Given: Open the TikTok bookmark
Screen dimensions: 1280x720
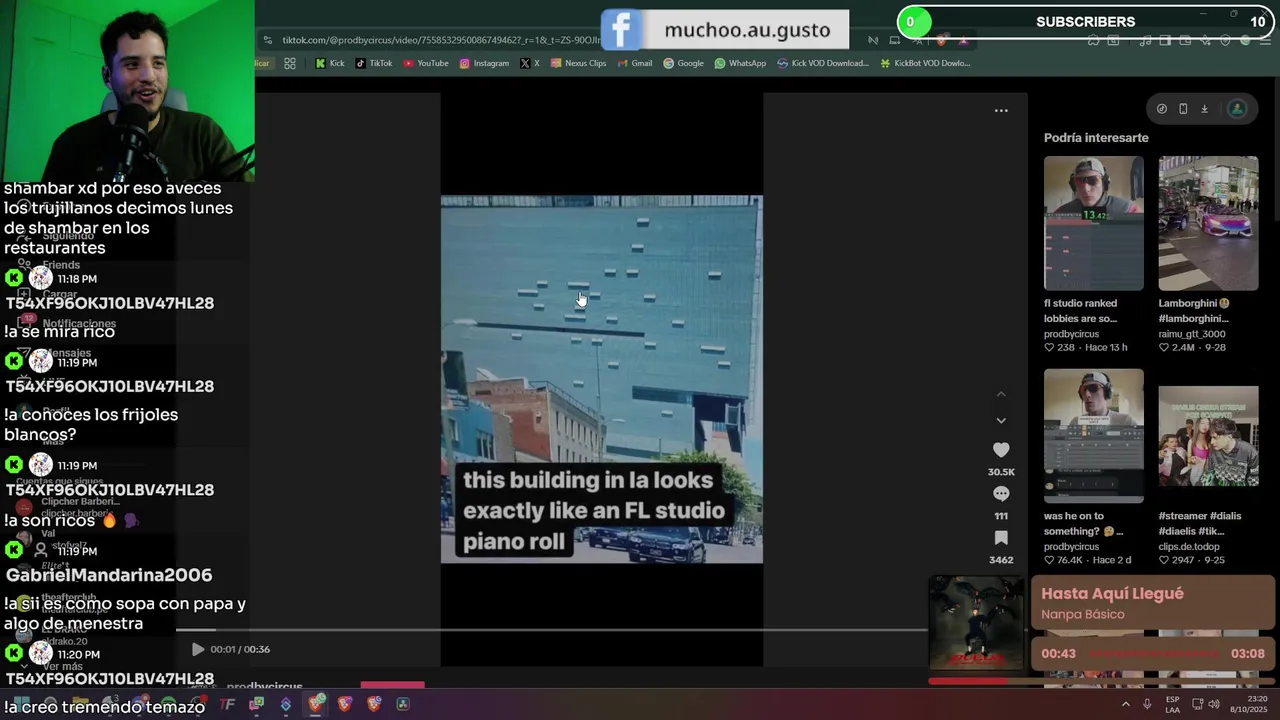Looking at the screenshot, I should (x=374, y=63).
